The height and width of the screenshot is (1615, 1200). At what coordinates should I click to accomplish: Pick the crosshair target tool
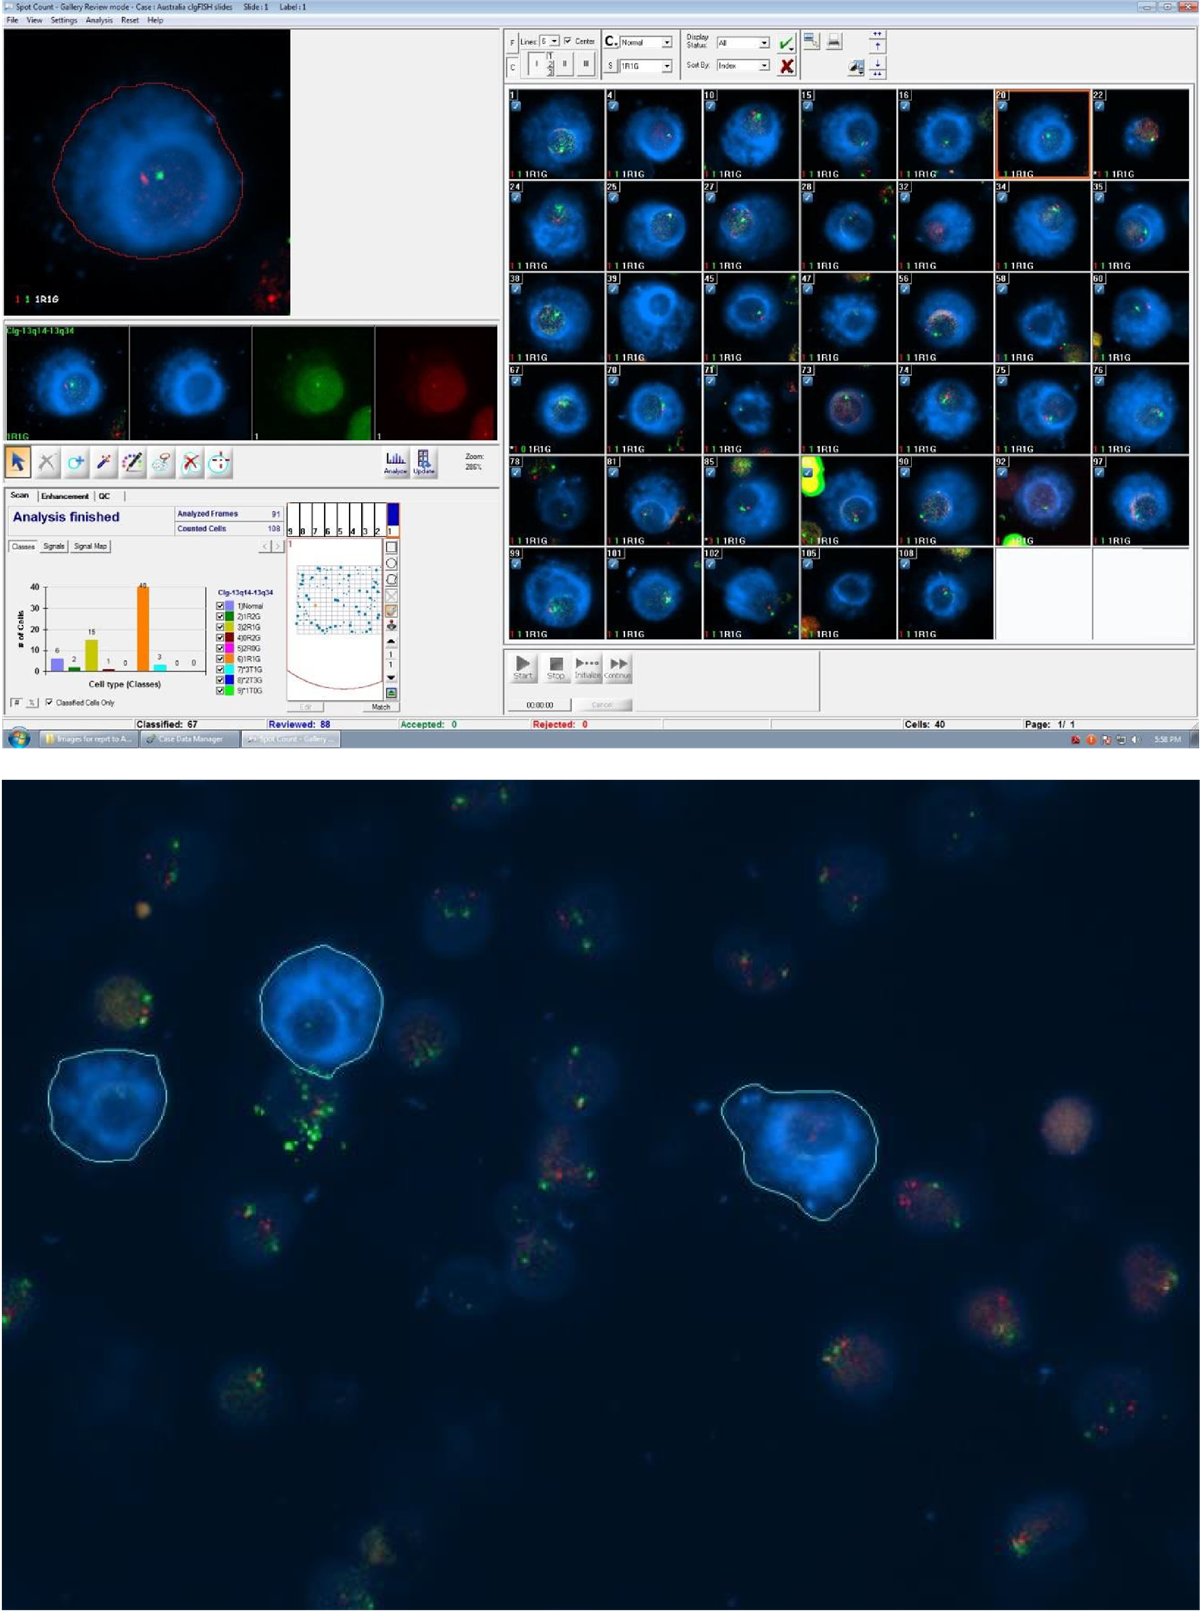(x=220, y=462)
